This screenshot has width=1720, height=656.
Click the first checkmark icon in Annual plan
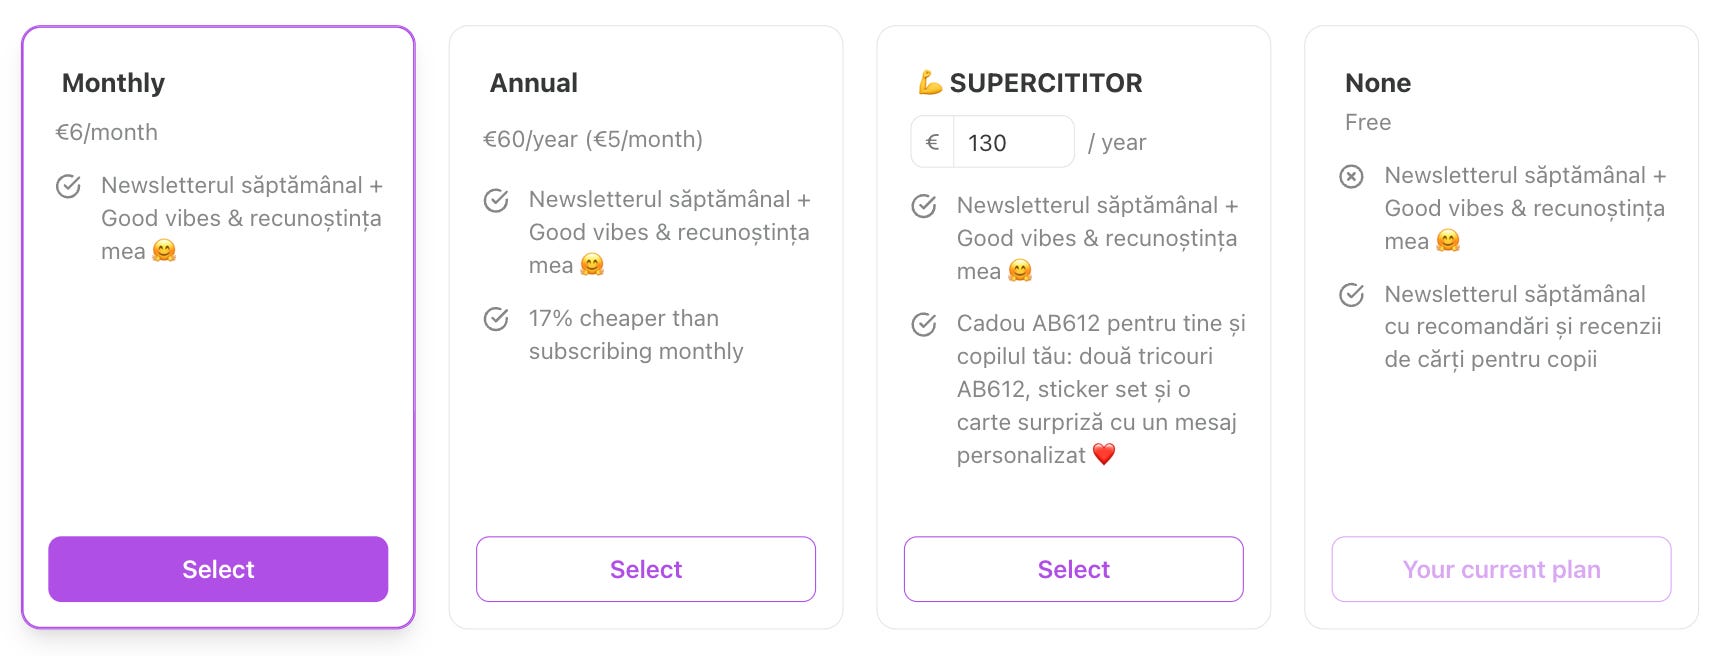coord(496,200)
